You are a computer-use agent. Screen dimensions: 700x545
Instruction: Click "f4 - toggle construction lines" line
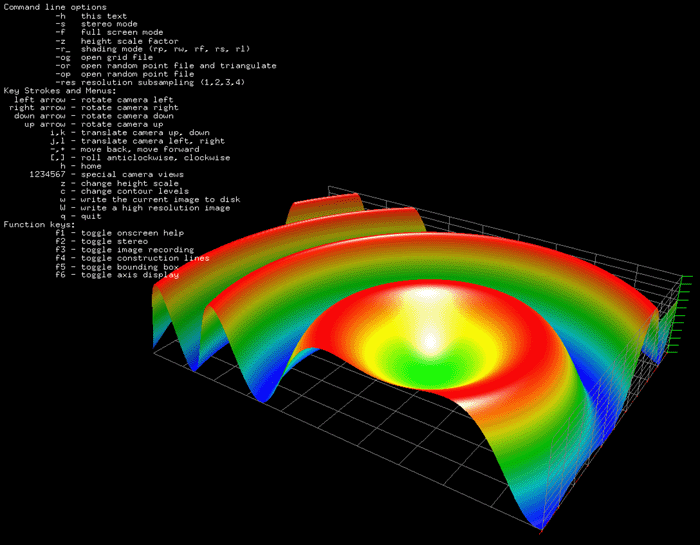(x=133, y=258)
